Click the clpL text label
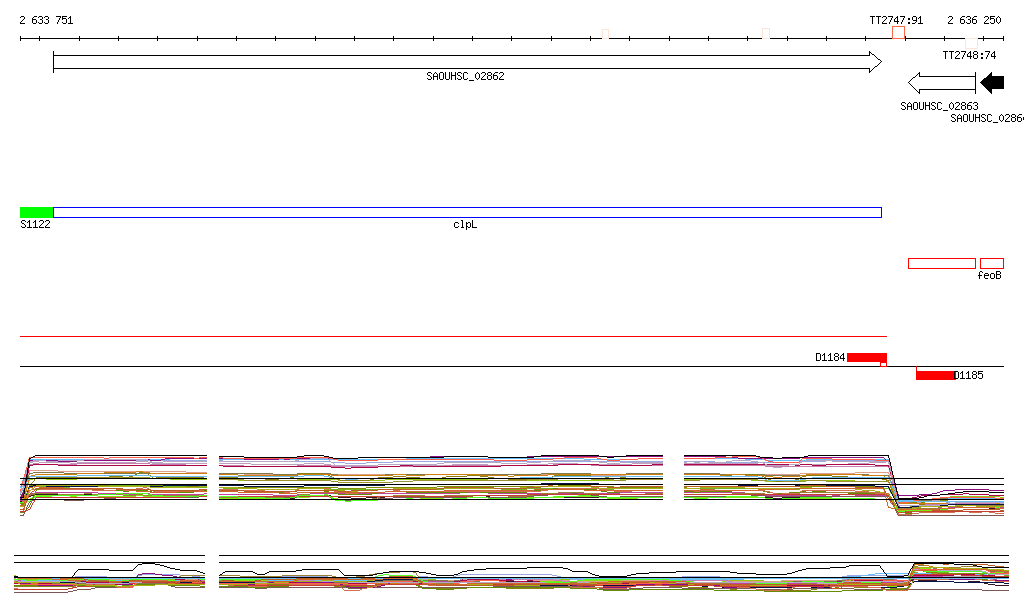The height and width of the screenshot is (611, 1024). pos(465,225)
